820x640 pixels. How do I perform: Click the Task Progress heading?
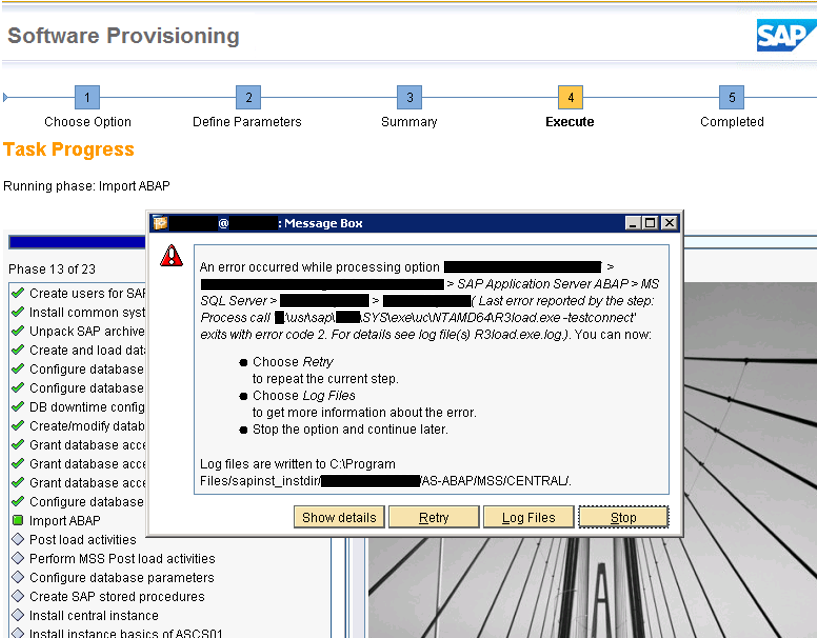coord(69,150)
